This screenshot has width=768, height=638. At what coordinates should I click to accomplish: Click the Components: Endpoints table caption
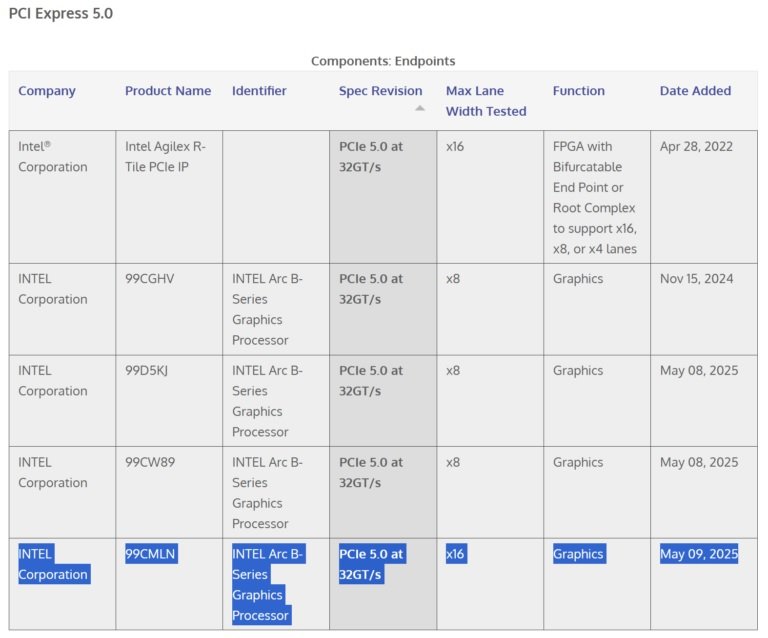pyautogui.click(x=383, y=61)
